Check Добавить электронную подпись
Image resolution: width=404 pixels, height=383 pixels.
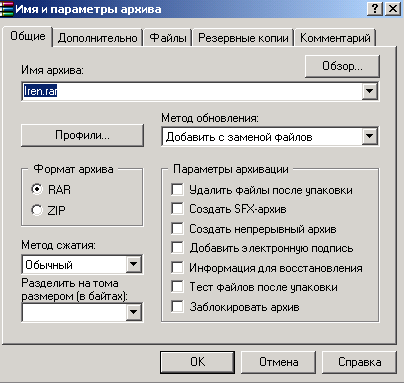tap(177, 248)
